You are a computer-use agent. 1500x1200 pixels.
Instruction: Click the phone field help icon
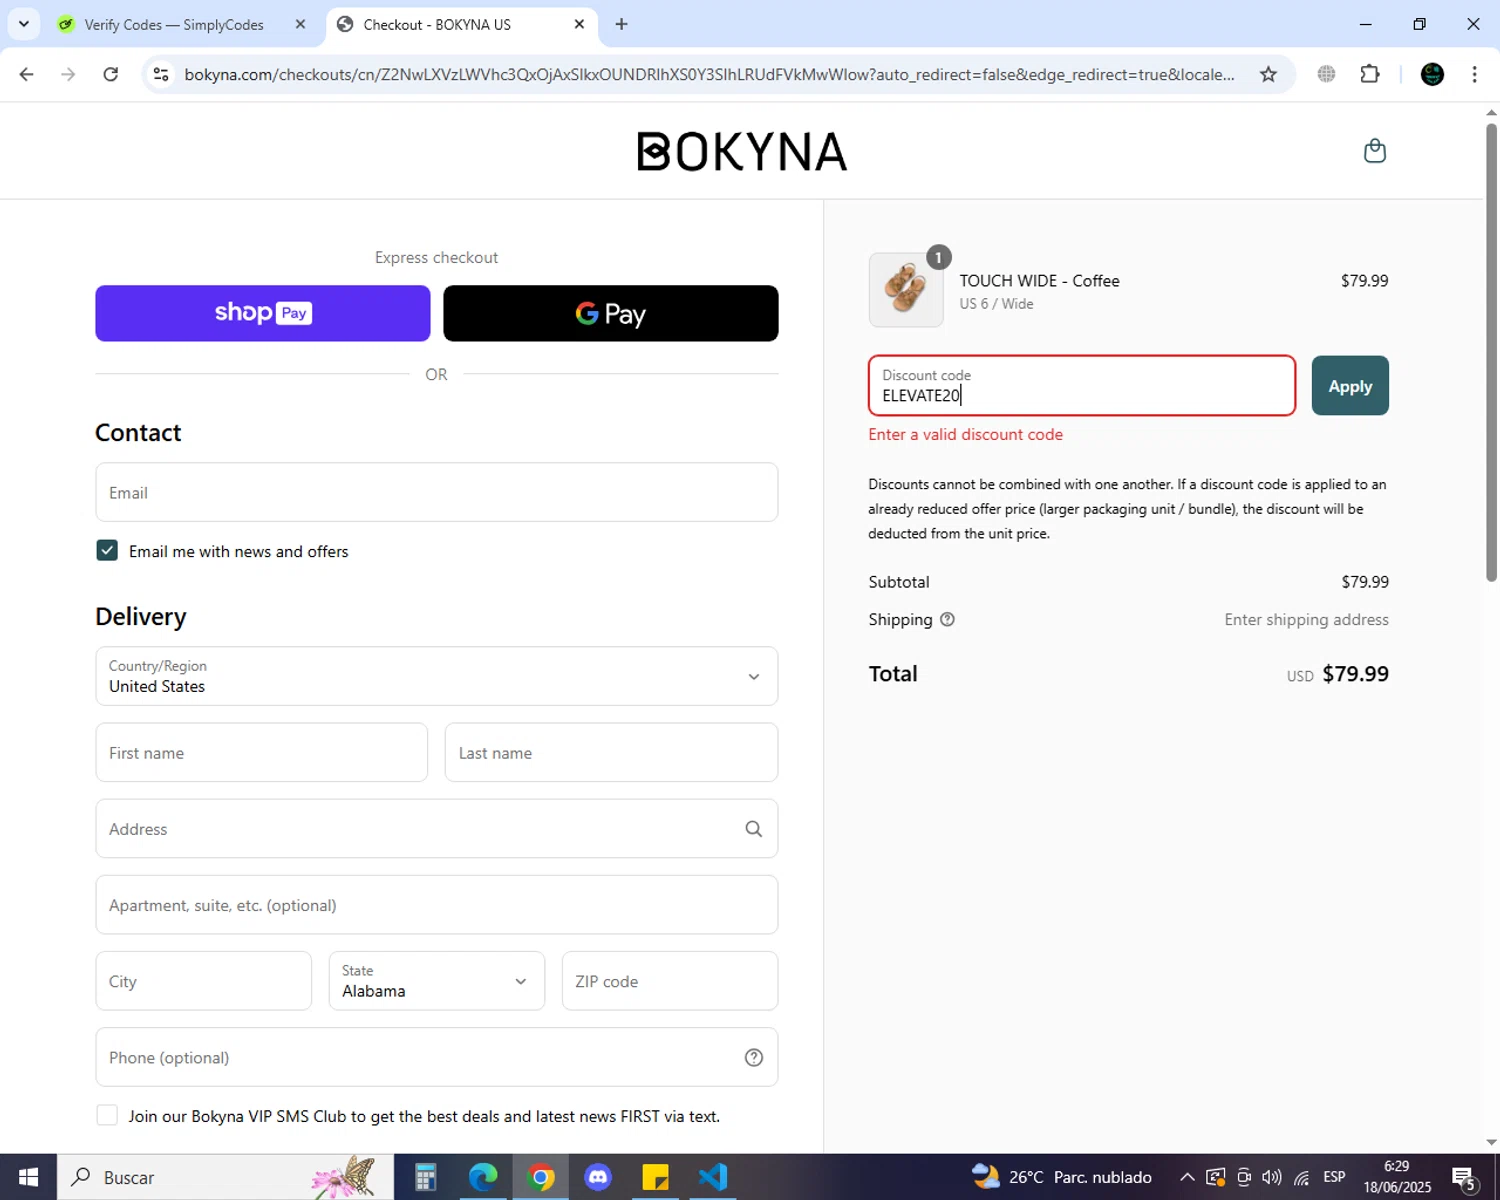point(754,1058)
